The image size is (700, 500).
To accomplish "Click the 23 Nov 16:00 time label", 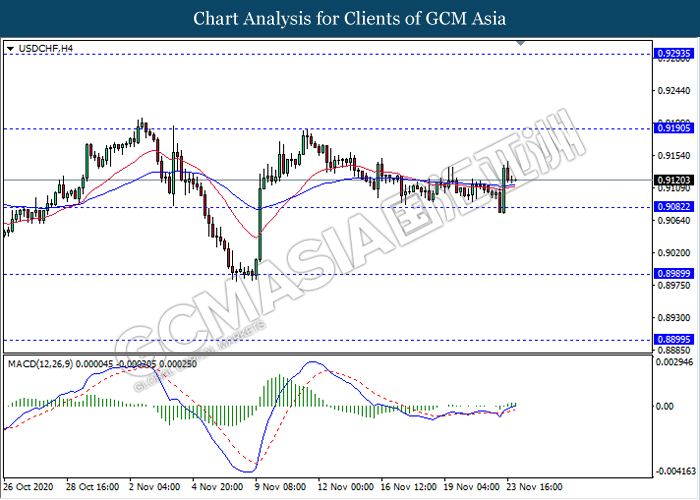I will click(534, 487).
